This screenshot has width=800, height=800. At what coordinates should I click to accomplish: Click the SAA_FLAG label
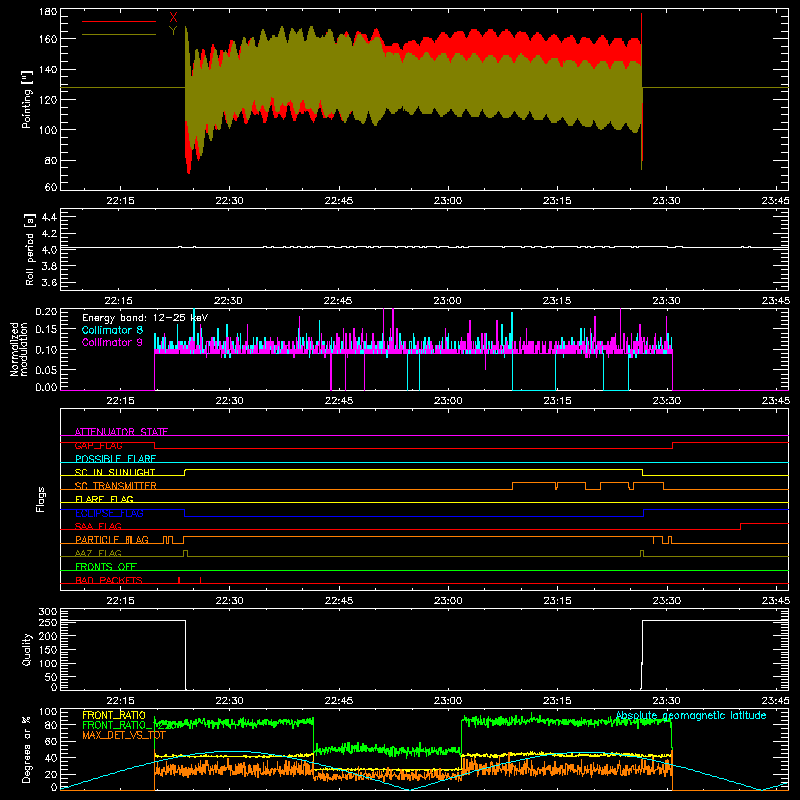coord(98,526)
